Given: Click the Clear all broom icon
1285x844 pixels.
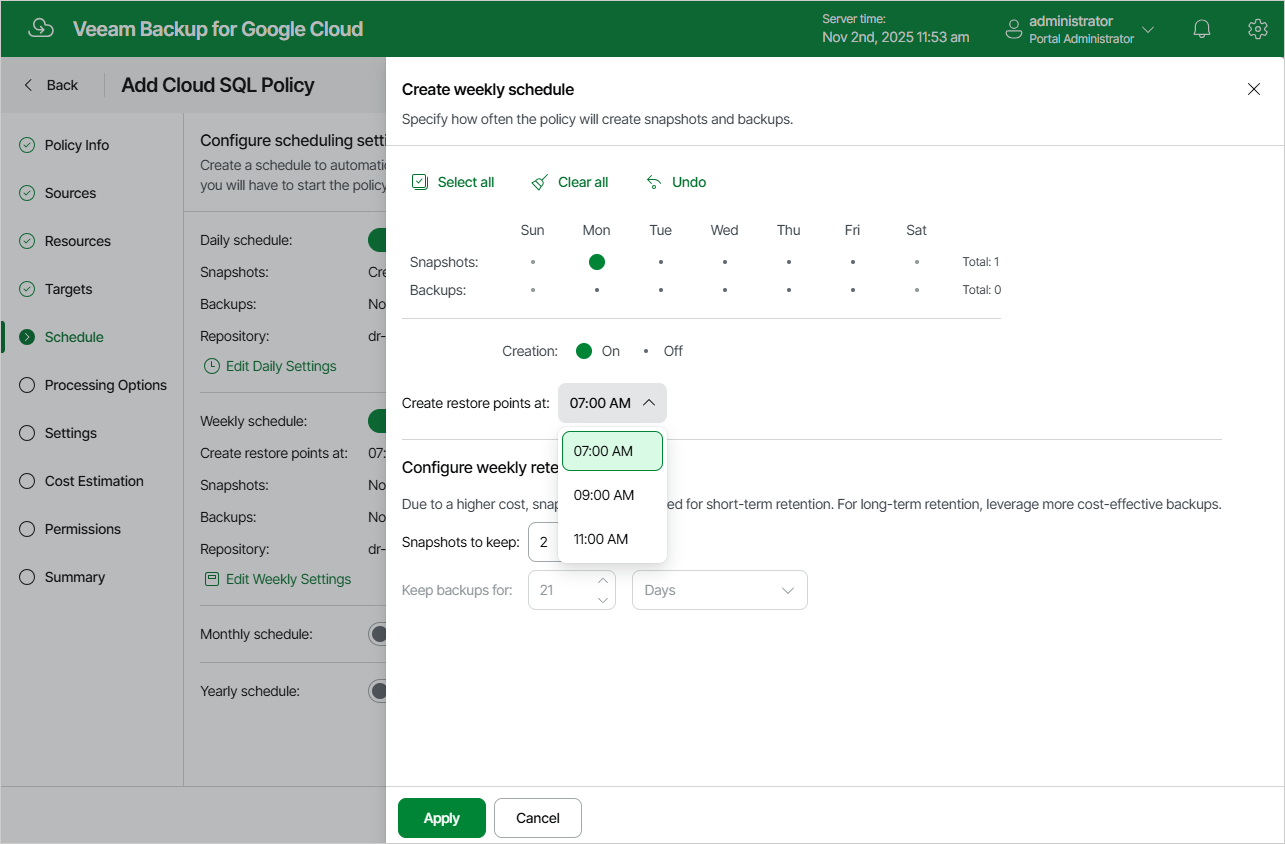Looking at the screenshot, I should pos(540,182).
